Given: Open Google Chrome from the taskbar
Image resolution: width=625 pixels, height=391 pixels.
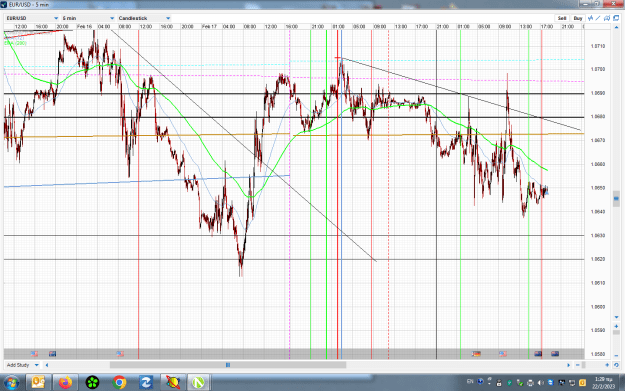Looking at the screenshot, I should pyautogui.click(x=119, y=383).
